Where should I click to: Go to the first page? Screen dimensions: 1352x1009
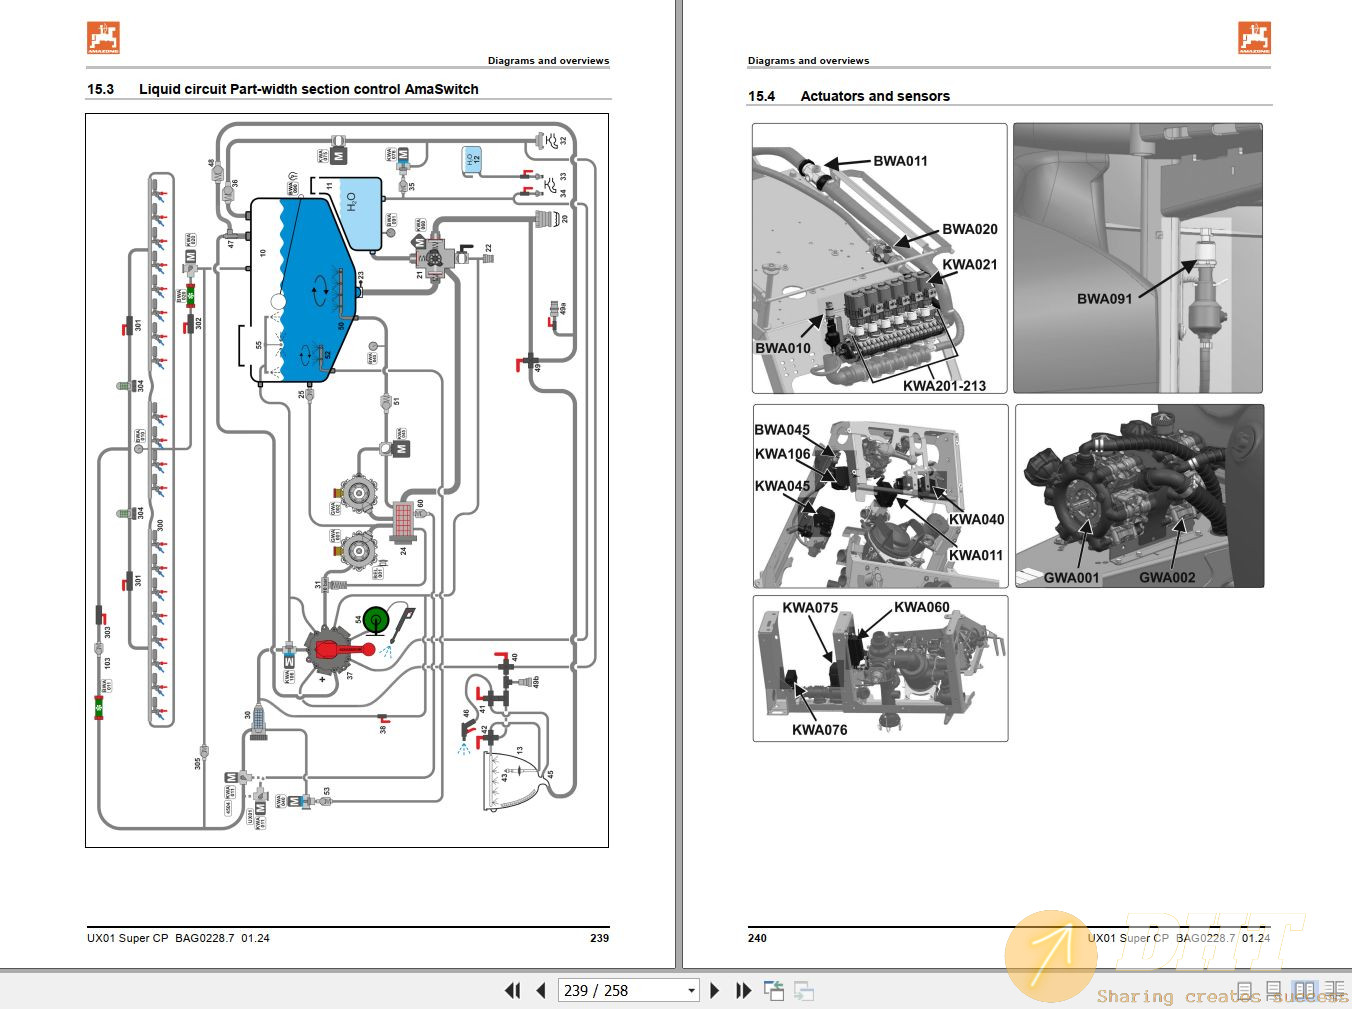coord(512,990)
